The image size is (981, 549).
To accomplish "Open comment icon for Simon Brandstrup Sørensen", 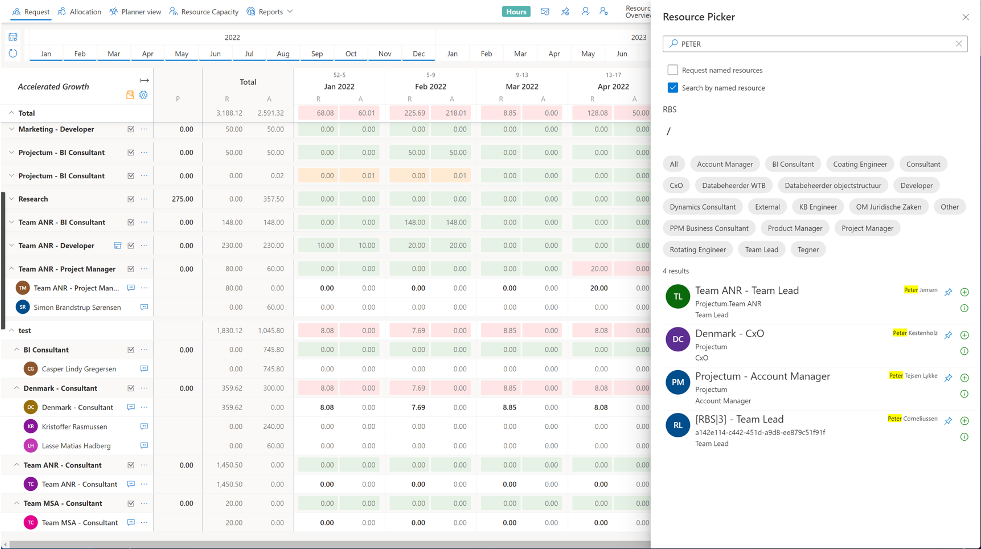I will [x=144, y=307].
